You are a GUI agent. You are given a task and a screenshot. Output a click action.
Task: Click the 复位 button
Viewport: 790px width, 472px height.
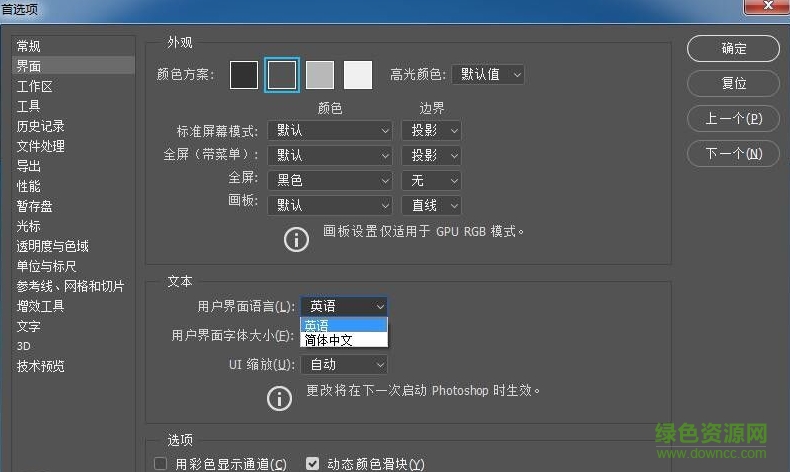(733, 83)
